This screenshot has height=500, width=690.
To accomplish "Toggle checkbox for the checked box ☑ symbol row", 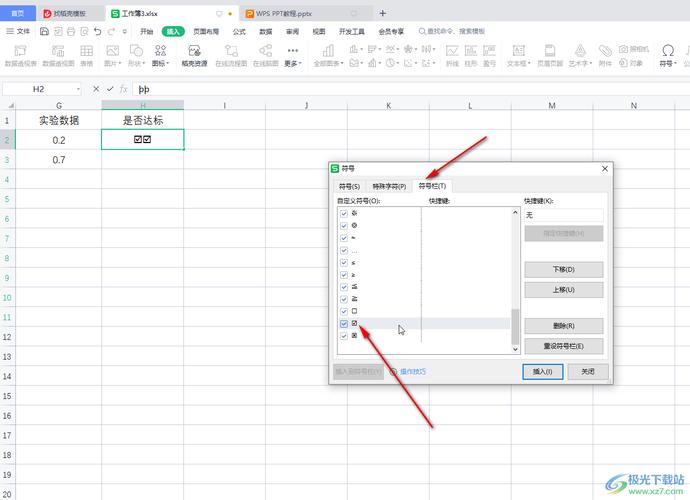I will pos(344,324).
